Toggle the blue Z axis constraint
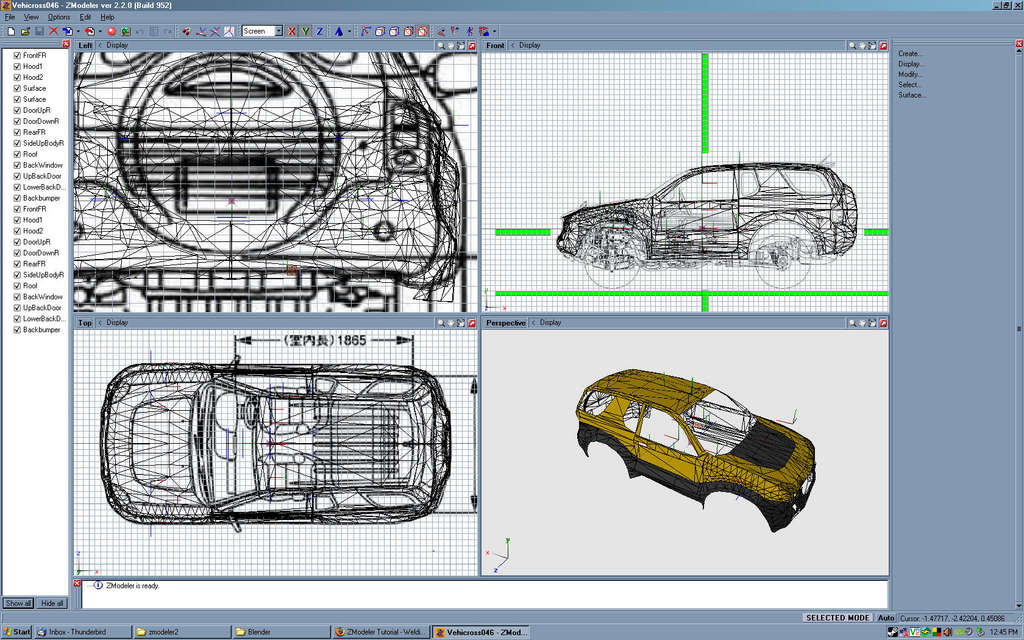The width and height of the screenshot is (1024, 640). click(x=320, y=31)
